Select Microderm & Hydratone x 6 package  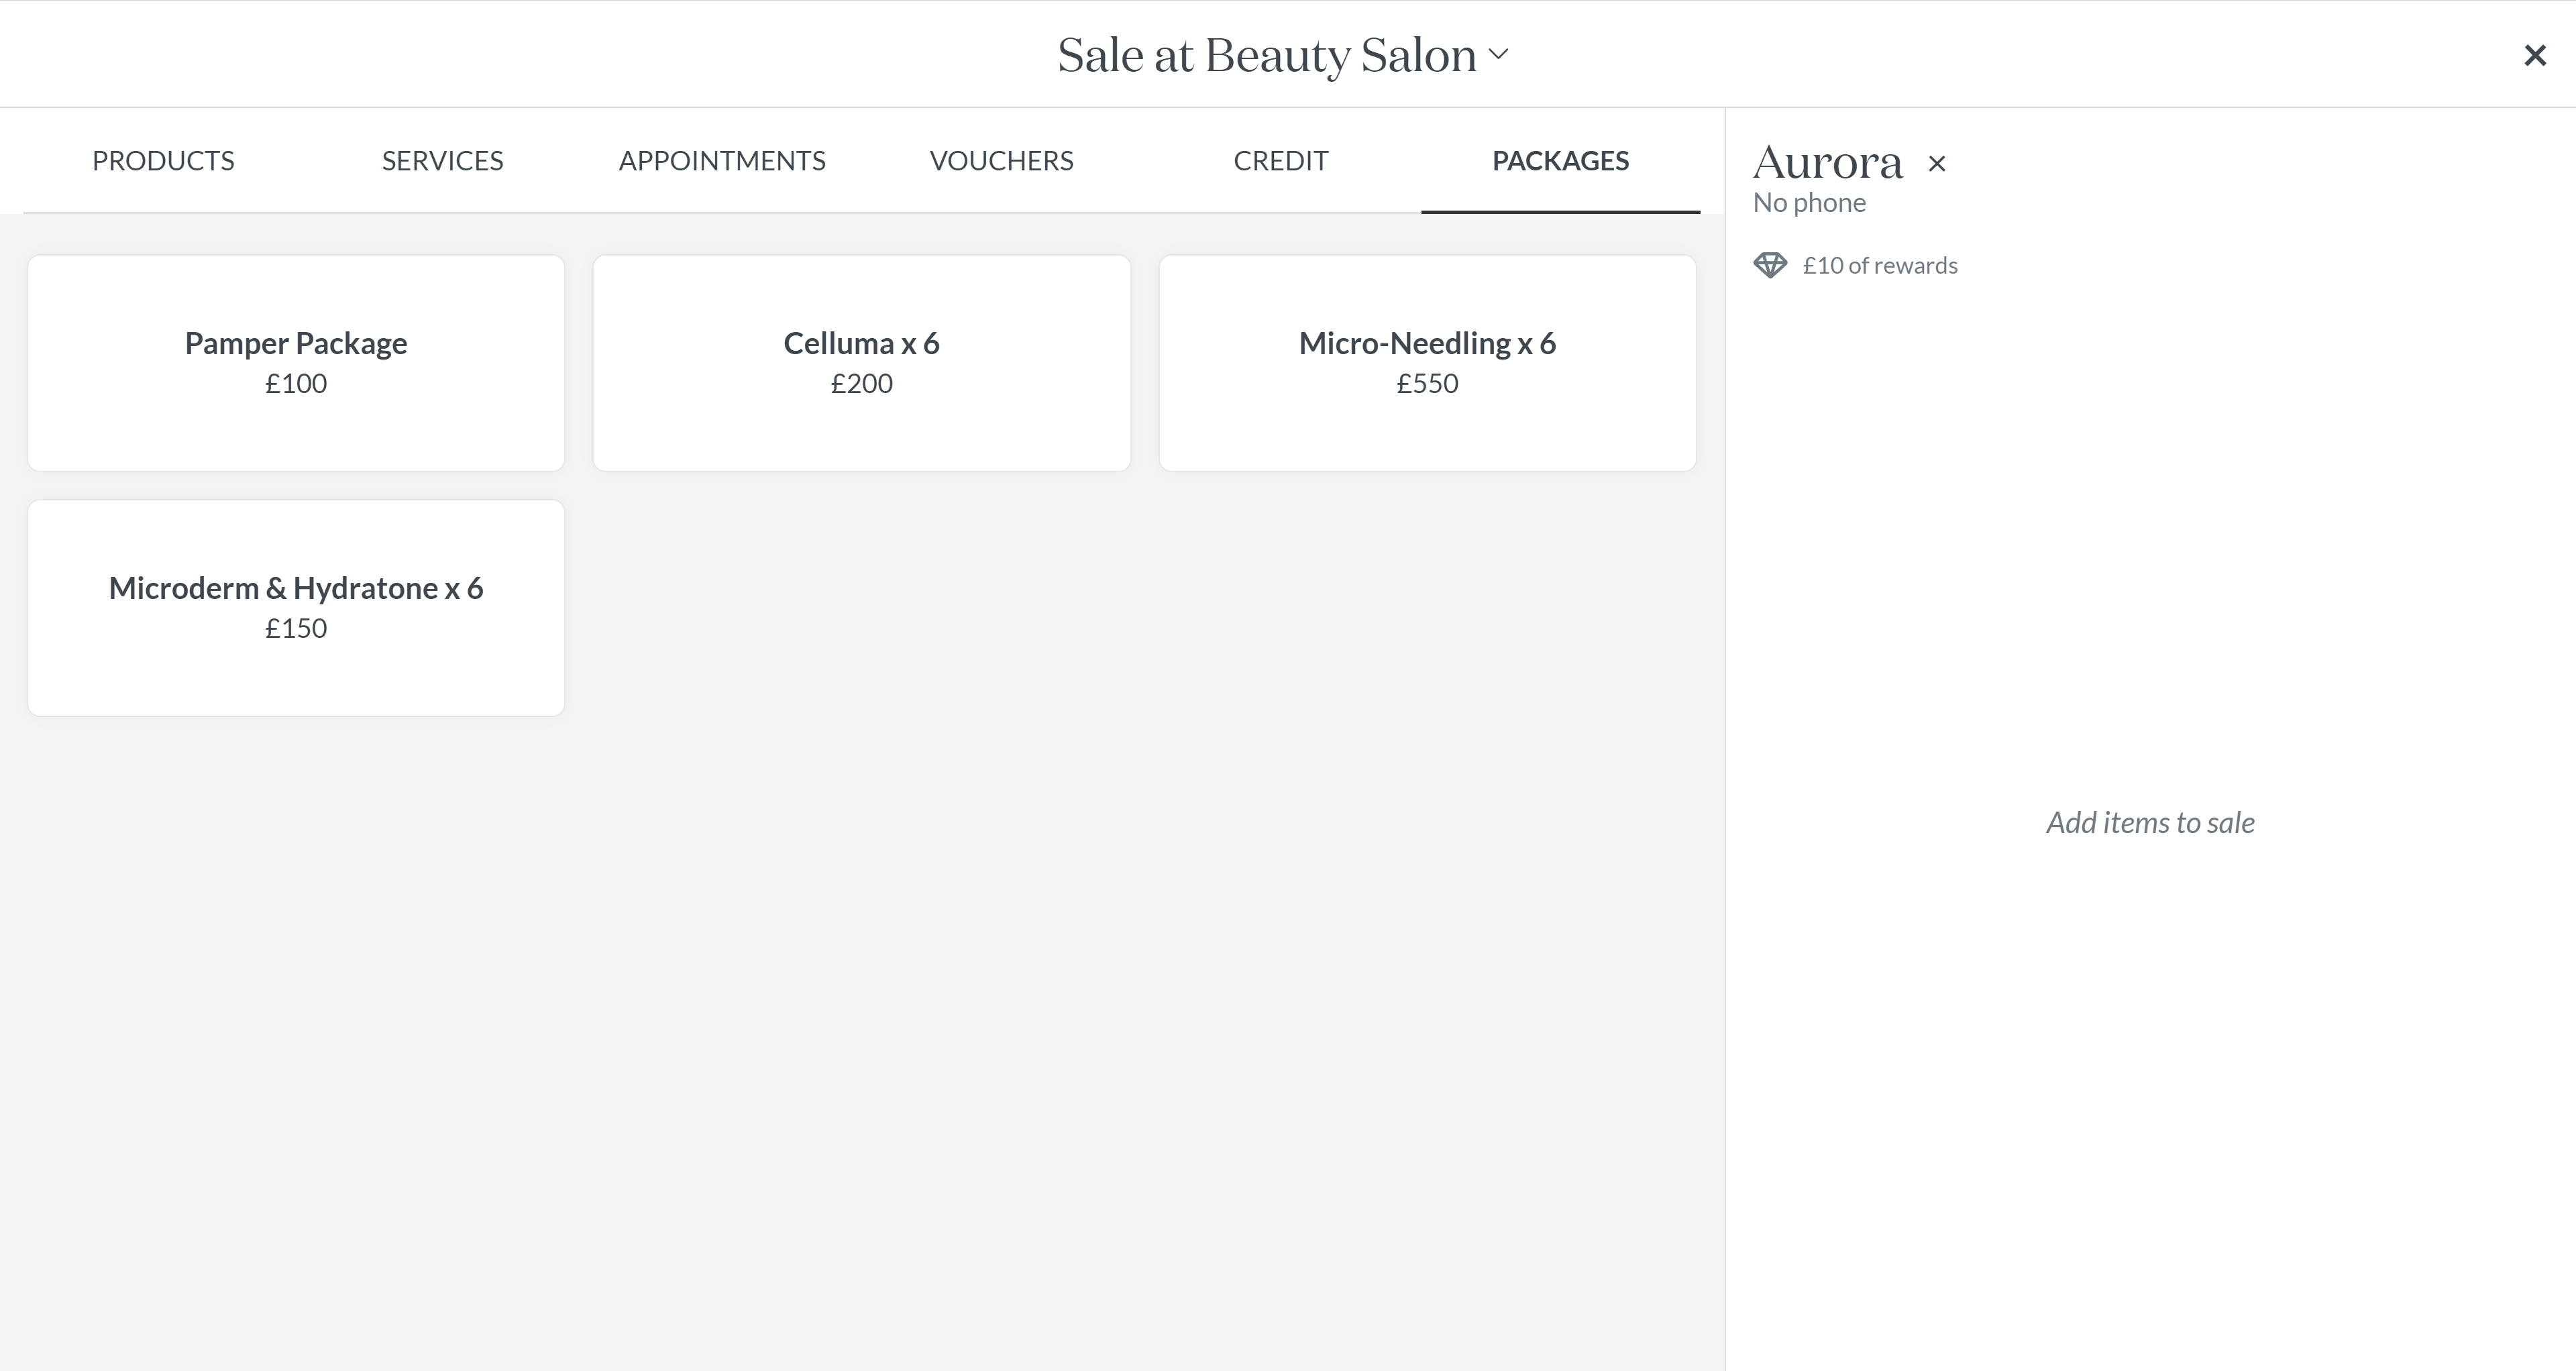[296, 607]
